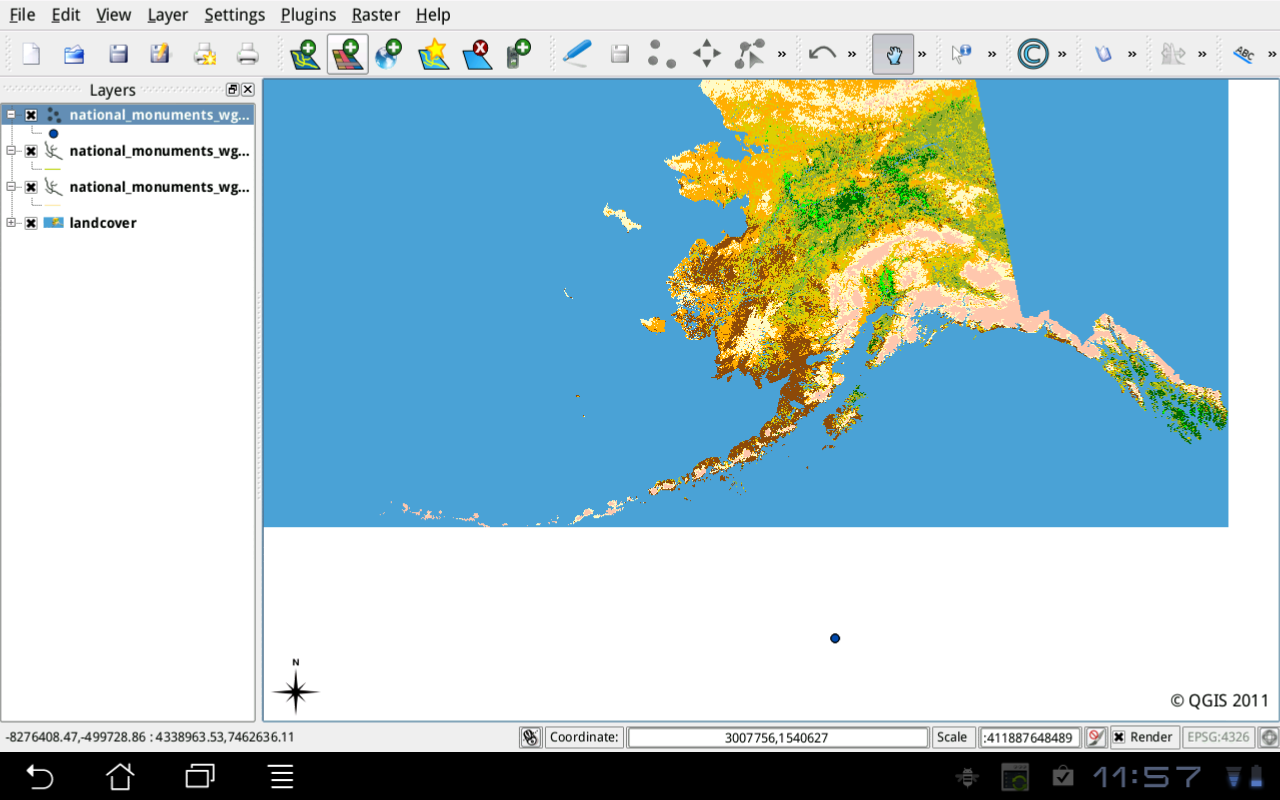
Task: Open the Raster menu
Action: click(x=375, y=15)
